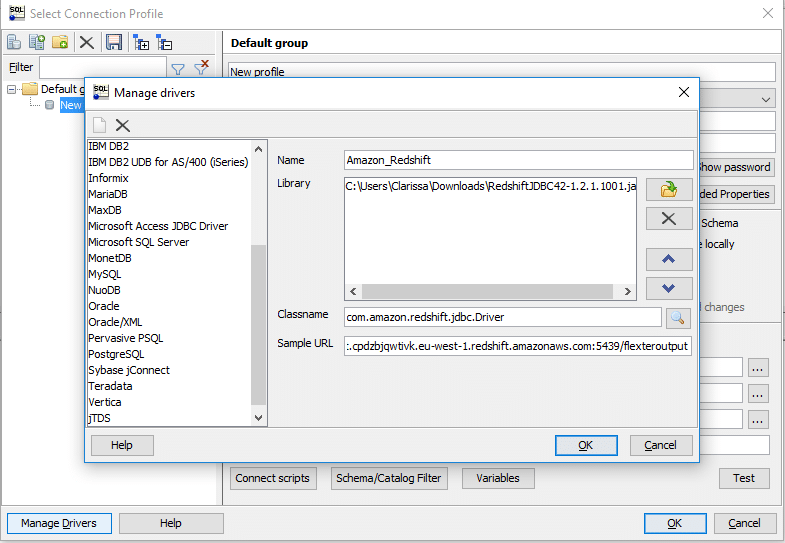This screenshot has height=543, width=785.
Task: Apply filter funnel icon
Action: tap(178, 68)
